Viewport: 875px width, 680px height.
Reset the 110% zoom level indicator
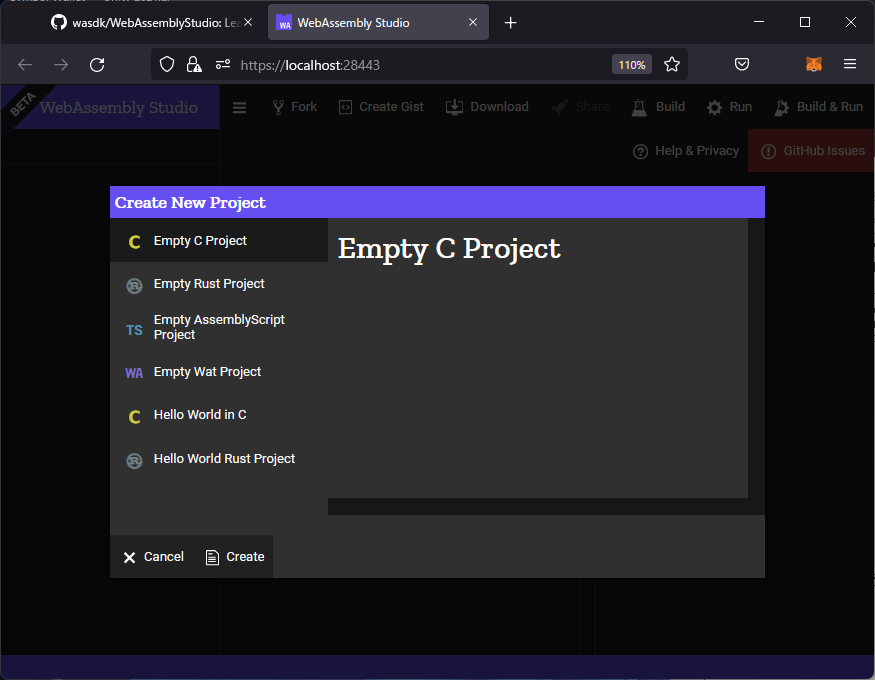[x=631, y=65]
